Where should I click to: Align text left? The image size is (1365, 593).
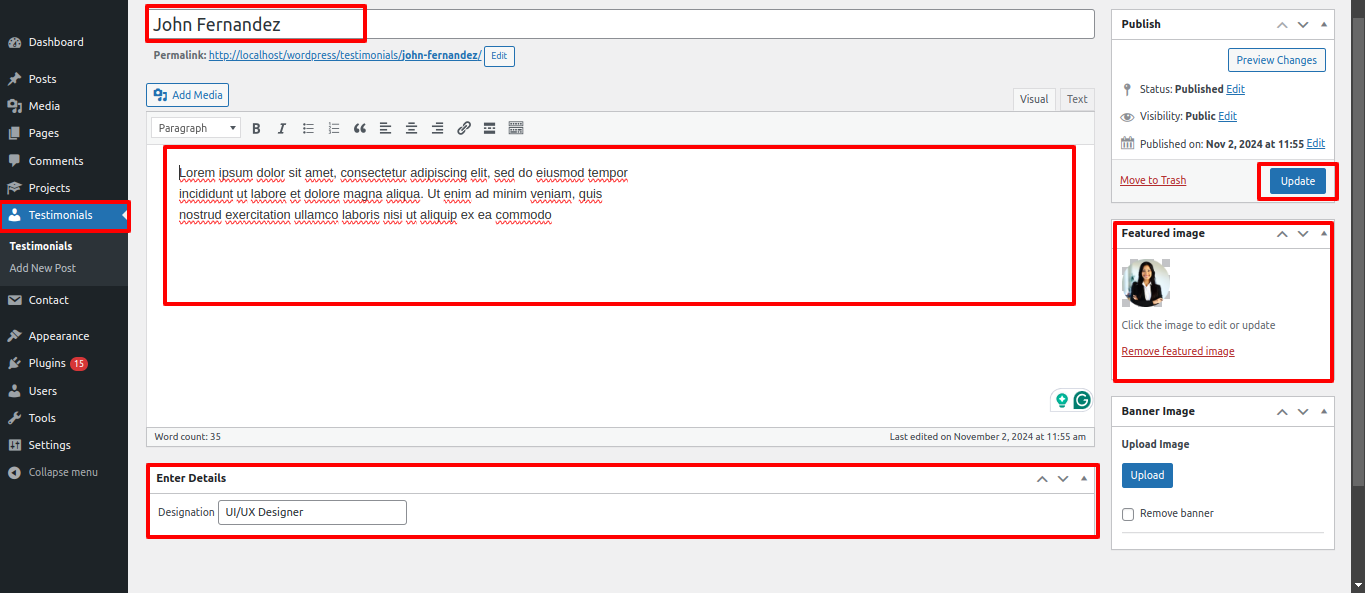click(x=386, y=128)
